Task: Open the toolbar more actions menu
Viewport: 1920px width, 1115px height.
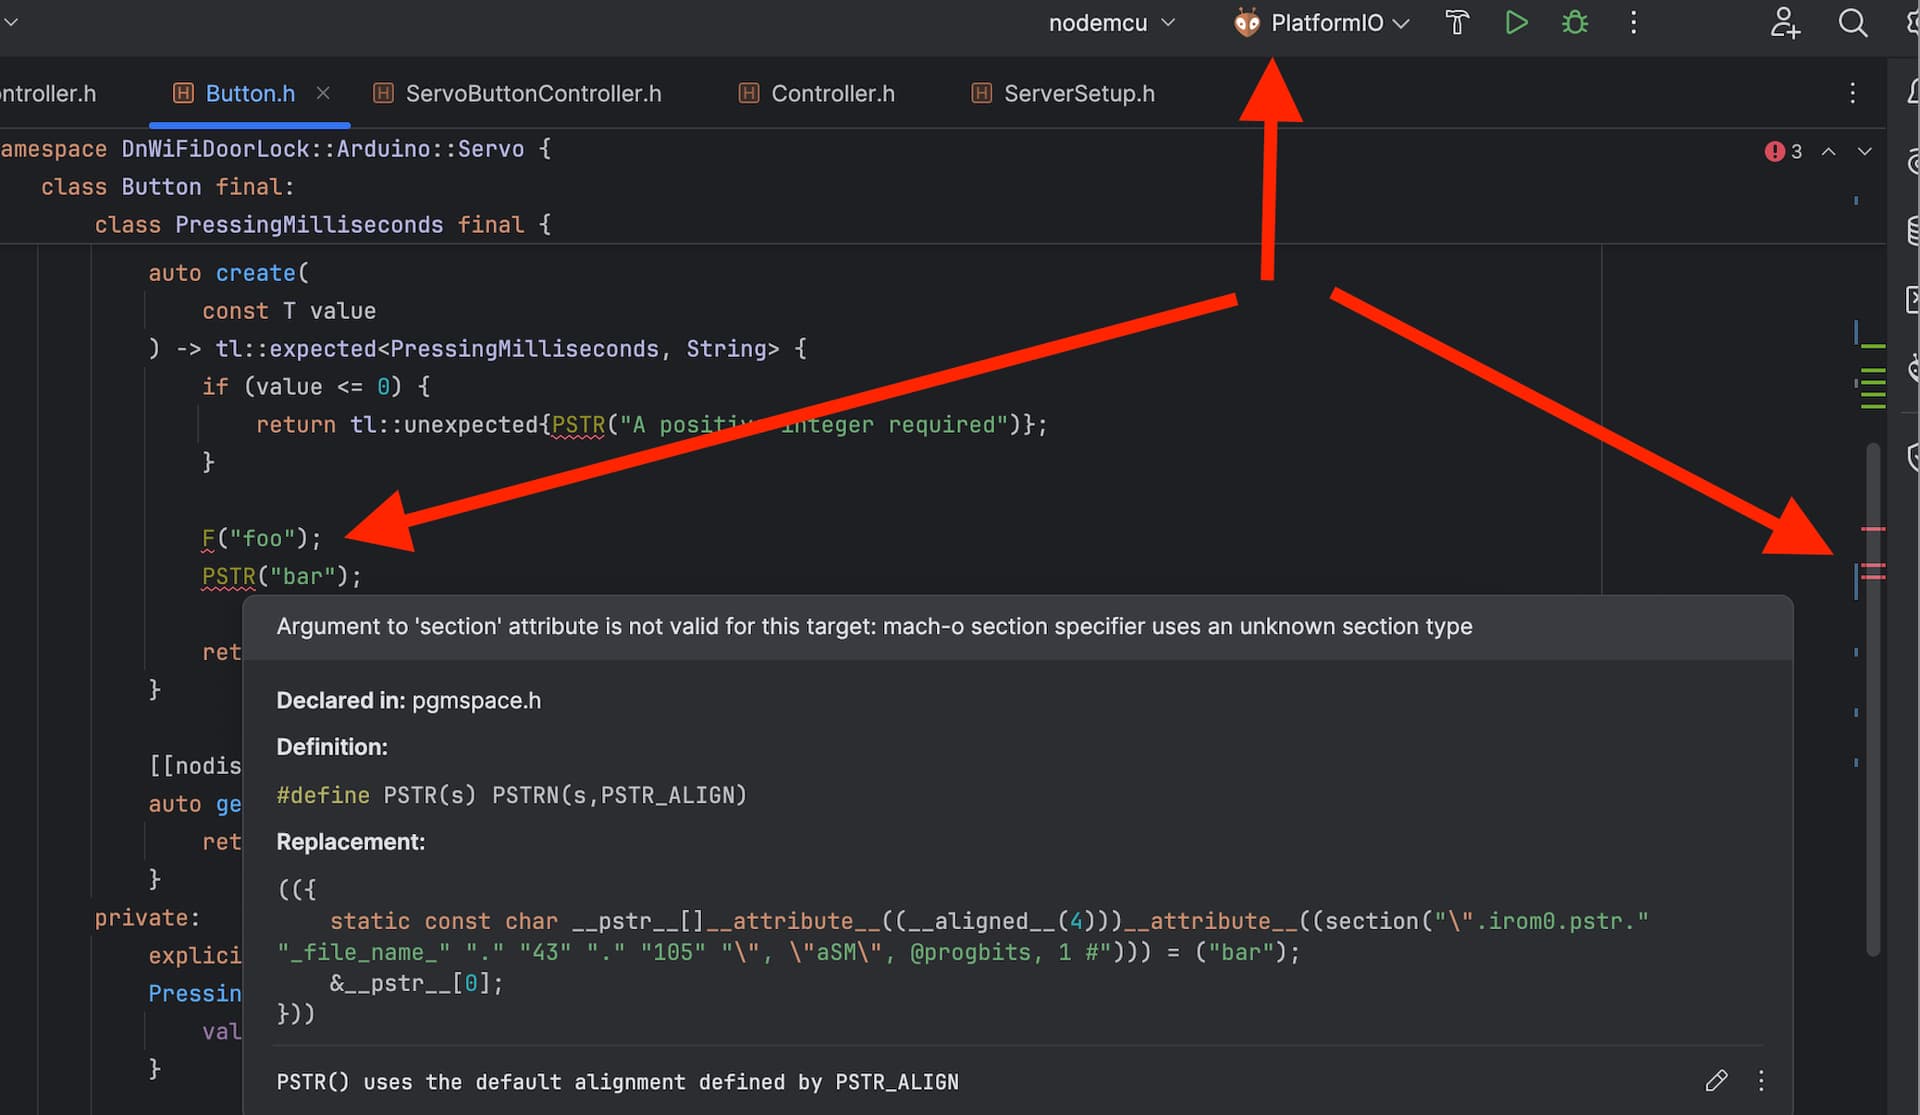Action: 1633,23
